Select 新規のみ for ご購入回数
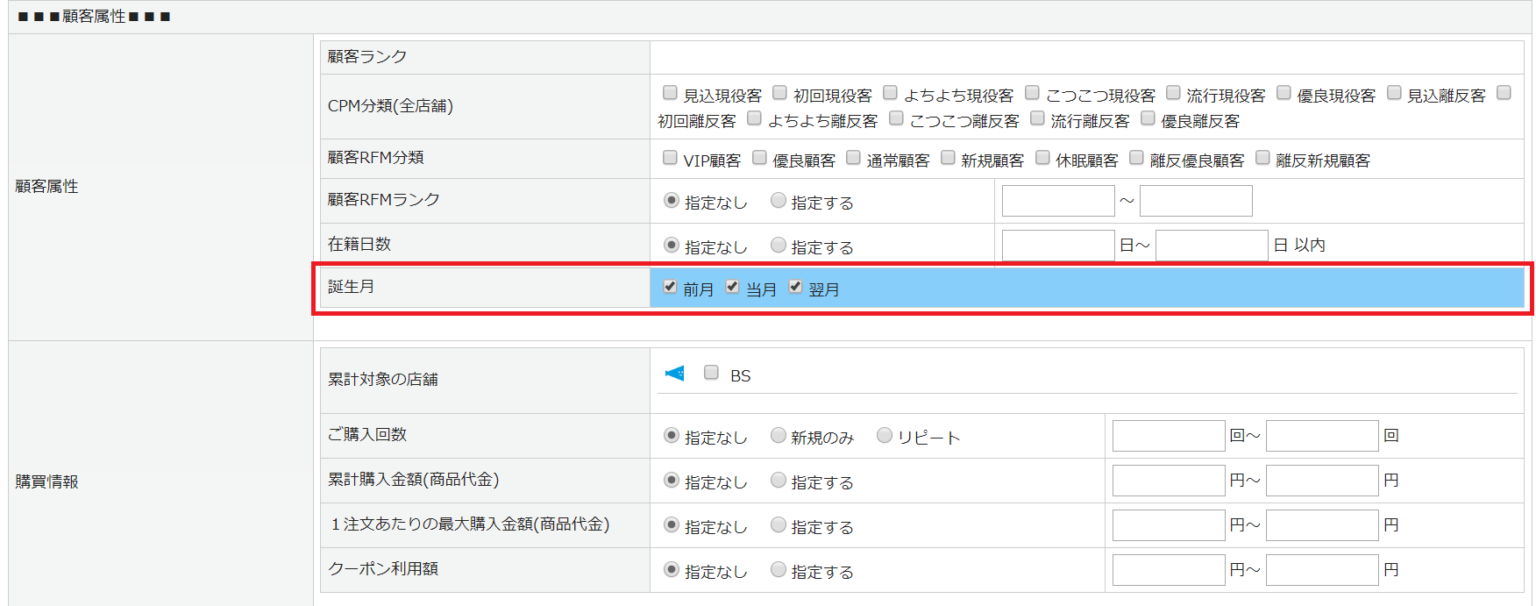This screenshot has width=1536, height=606. tap(778, 436)
